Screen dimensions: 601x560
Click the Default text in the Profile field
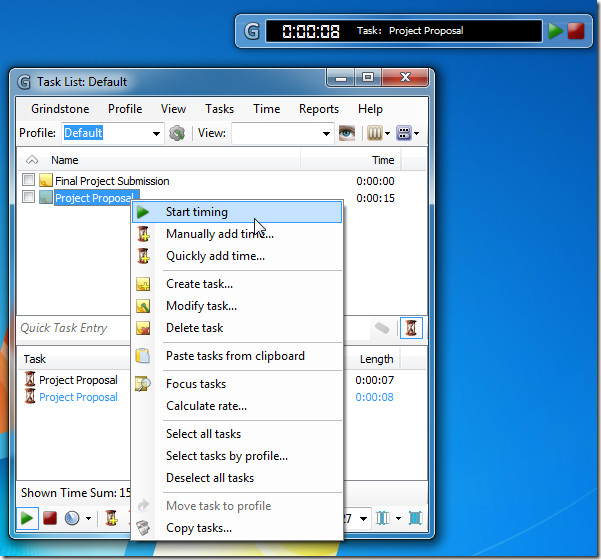click(83, 133)
